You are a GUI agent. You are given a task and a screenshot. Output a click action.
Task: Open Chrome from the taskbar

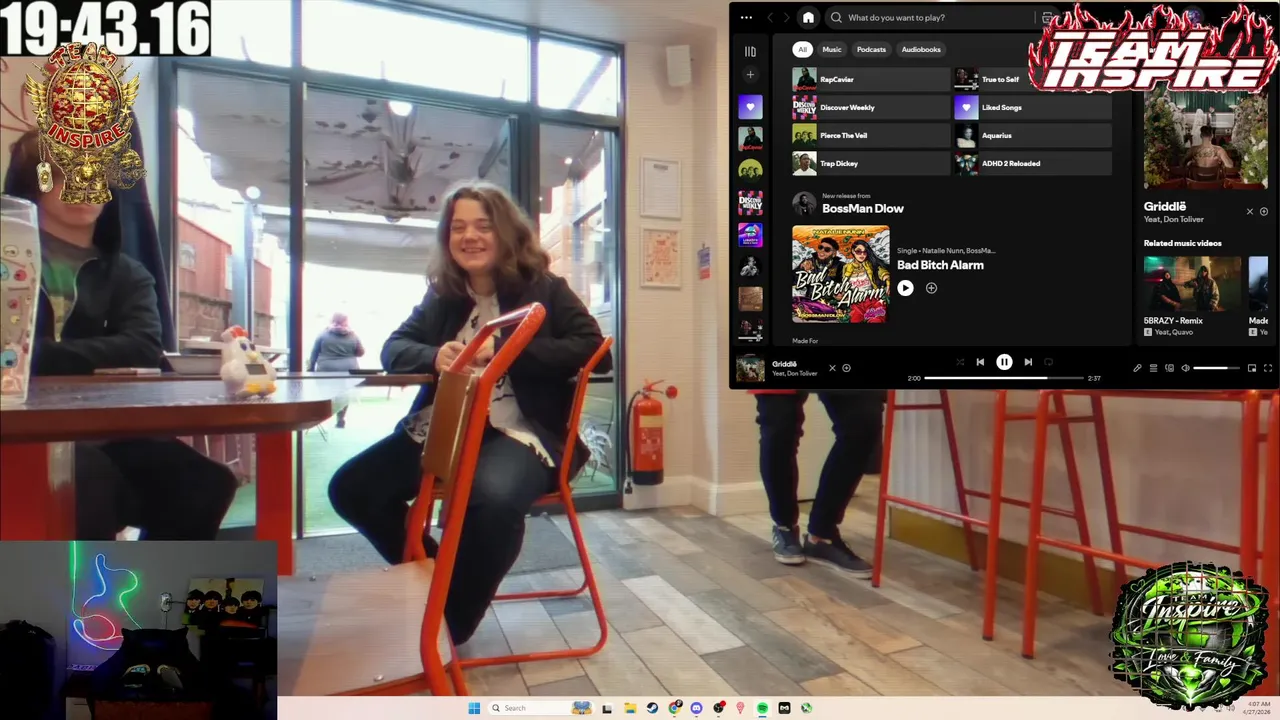pos(675,708)
